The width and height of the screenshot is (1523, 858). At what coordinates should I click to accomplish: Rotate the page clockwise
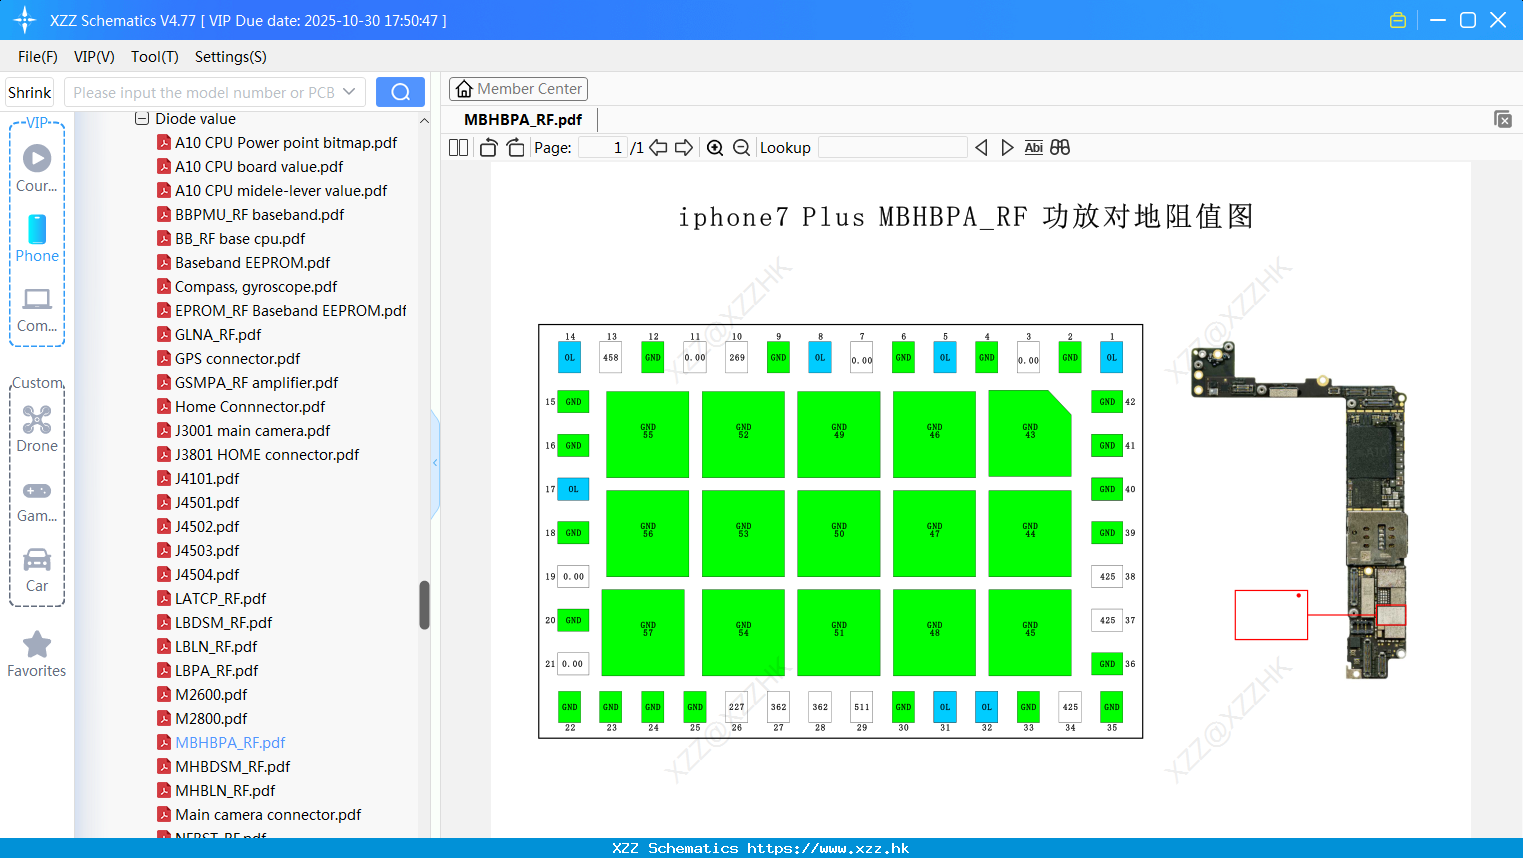coord(515,148)
